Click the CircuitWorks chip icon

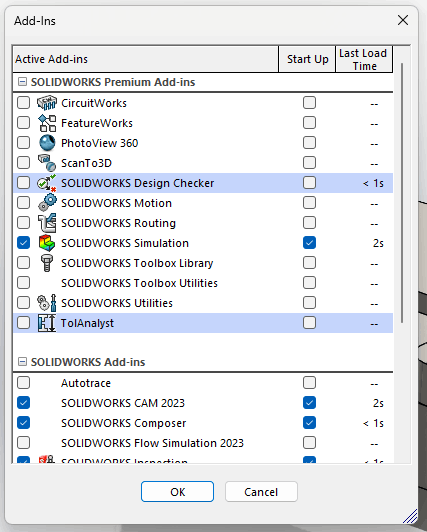[47, 103]
